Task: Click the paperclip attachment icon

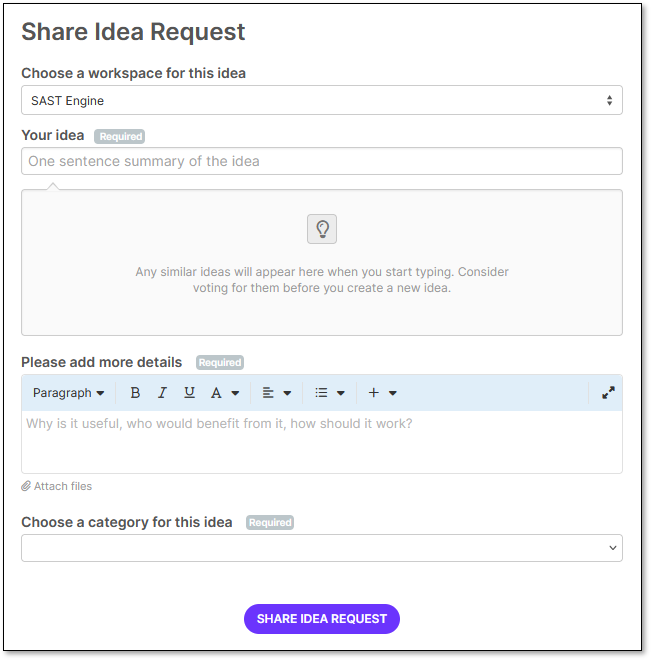Action: [27, 486]
